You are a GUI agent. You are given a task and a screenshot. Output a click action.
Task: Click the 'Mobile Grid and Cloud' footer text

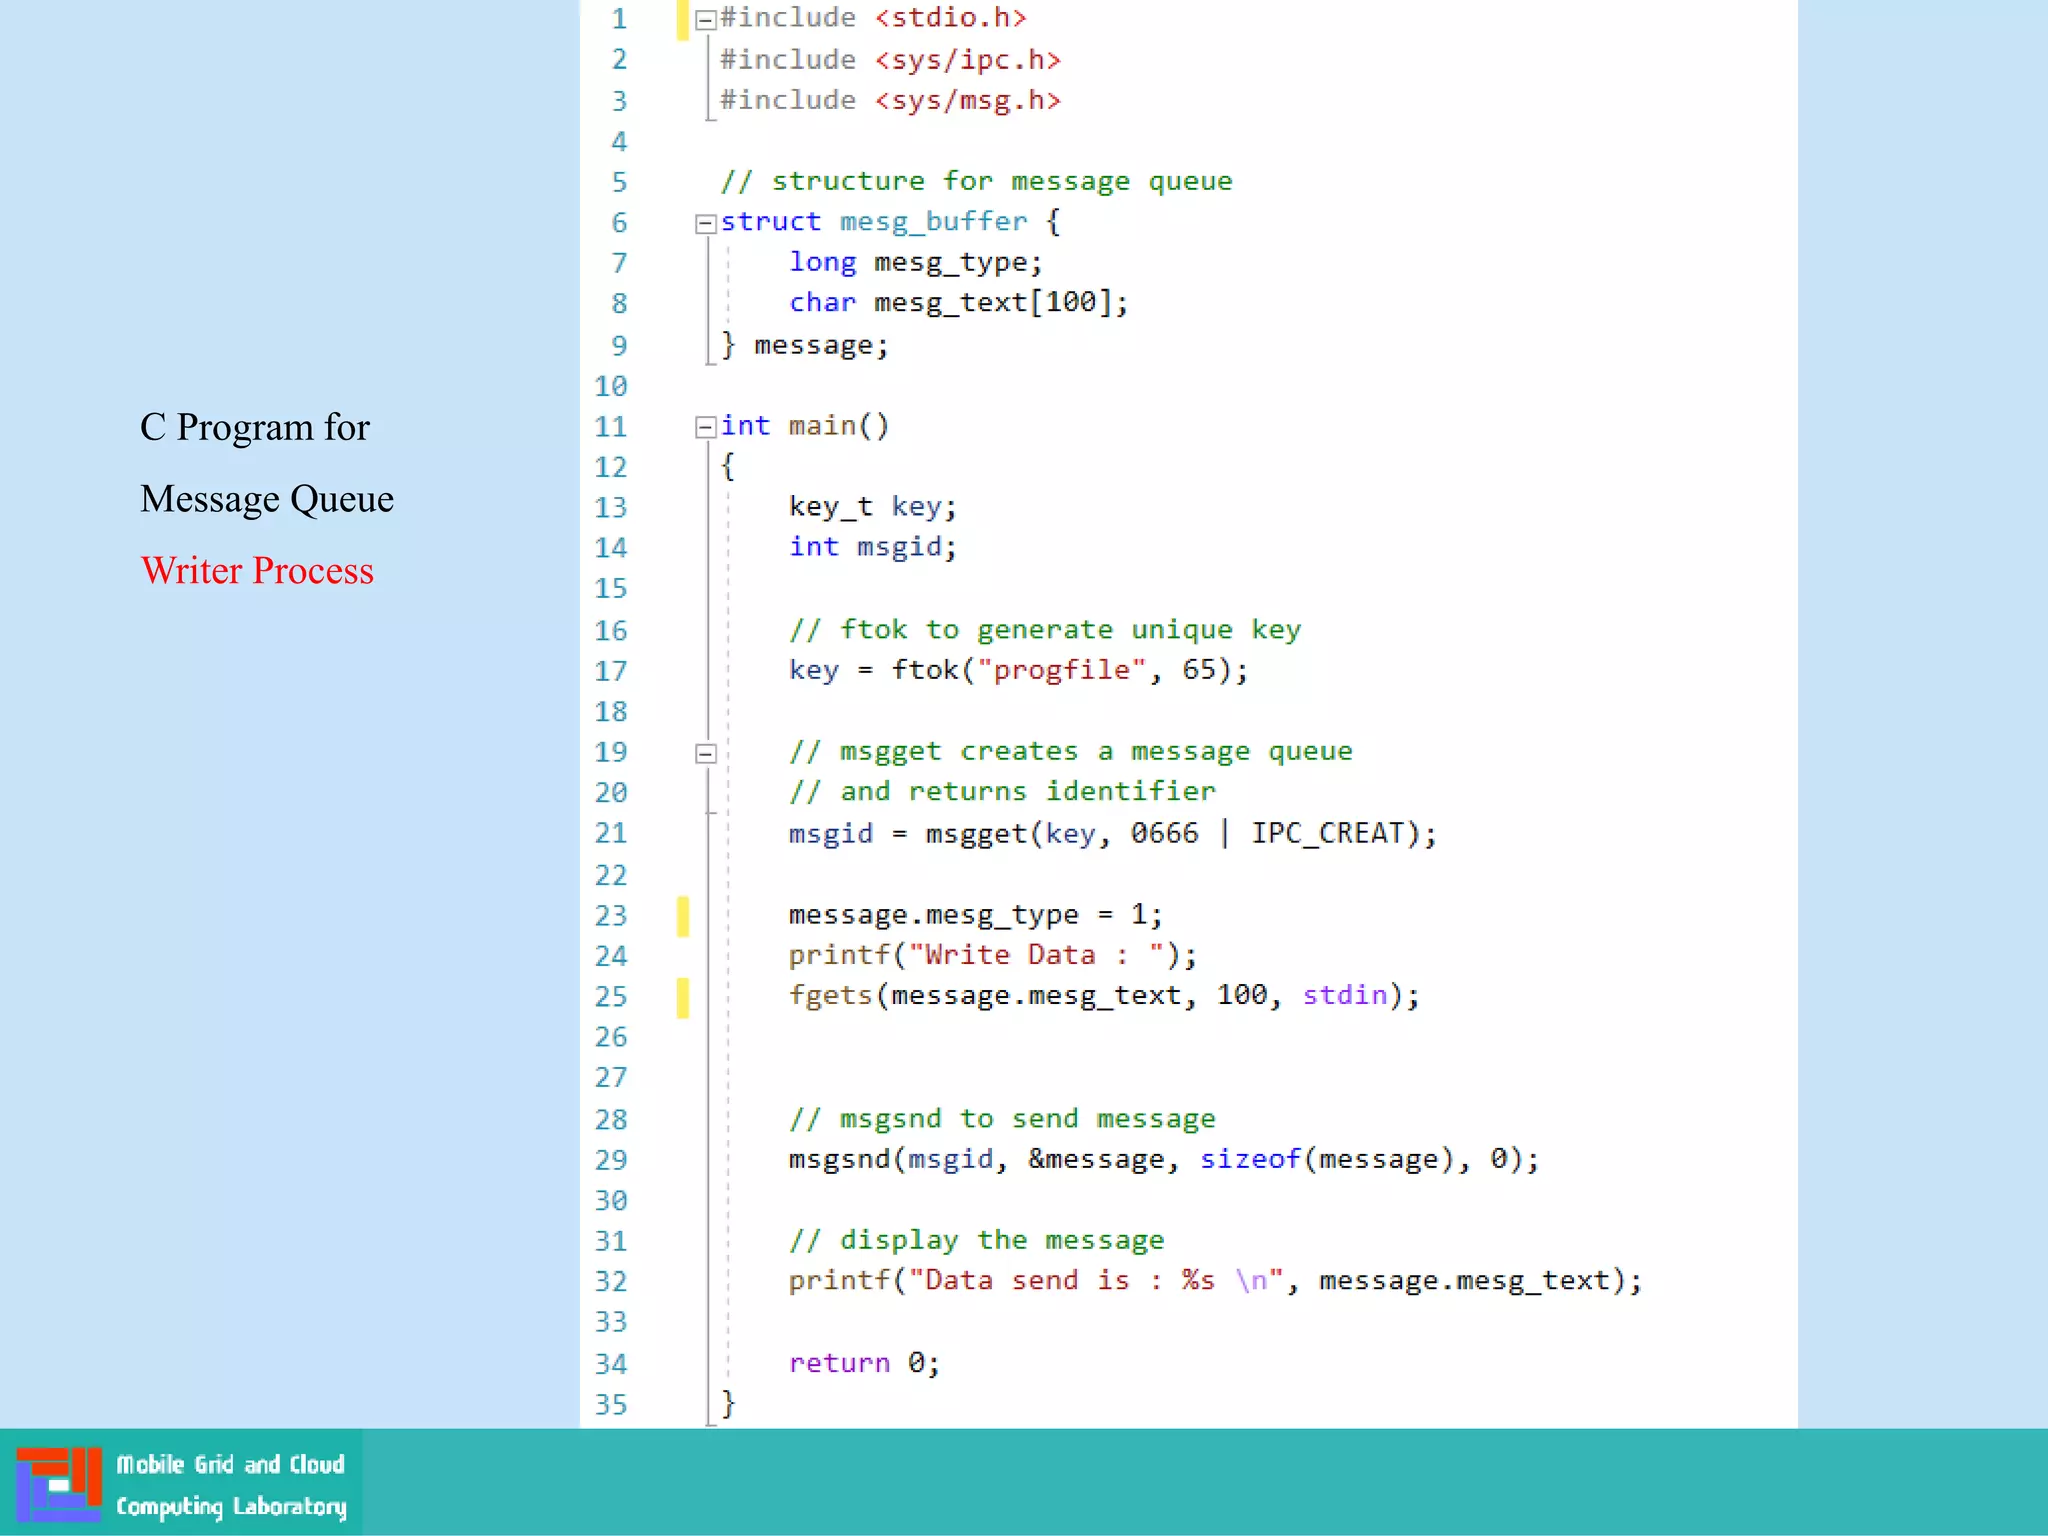click(230, 1465)
